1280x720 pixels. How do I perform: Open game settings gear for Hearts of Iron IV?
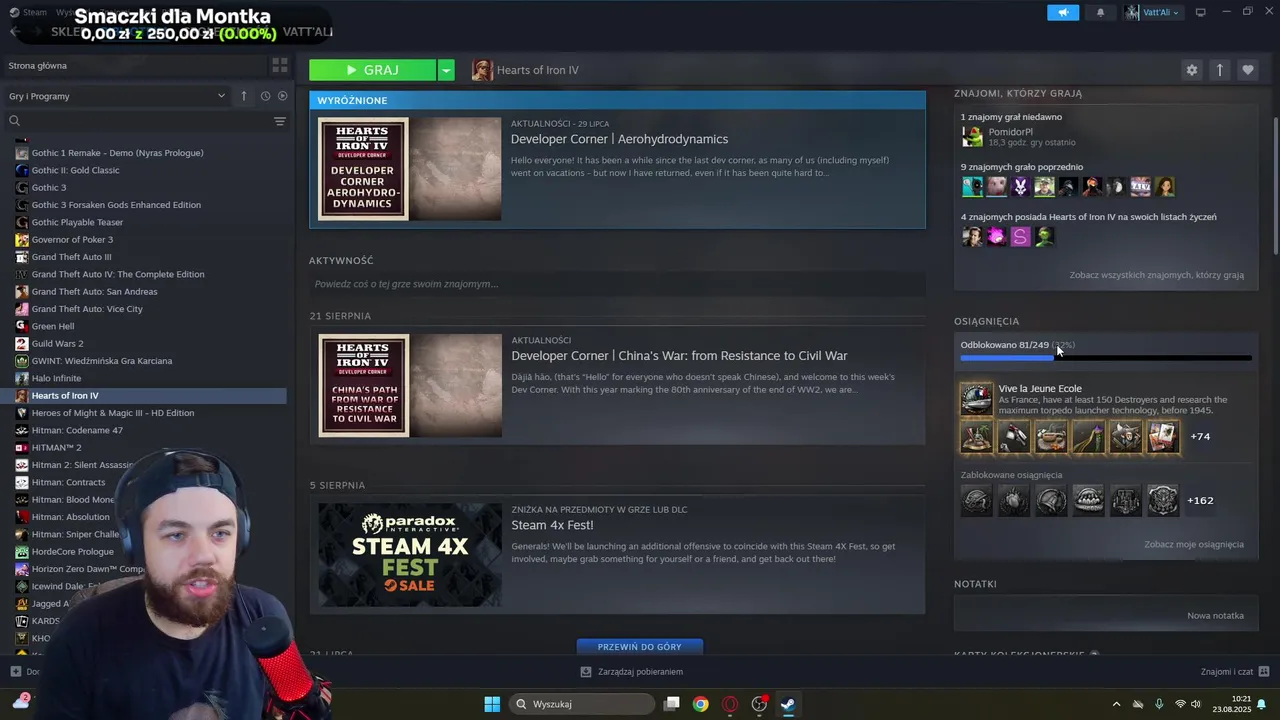pos(1191,70)
